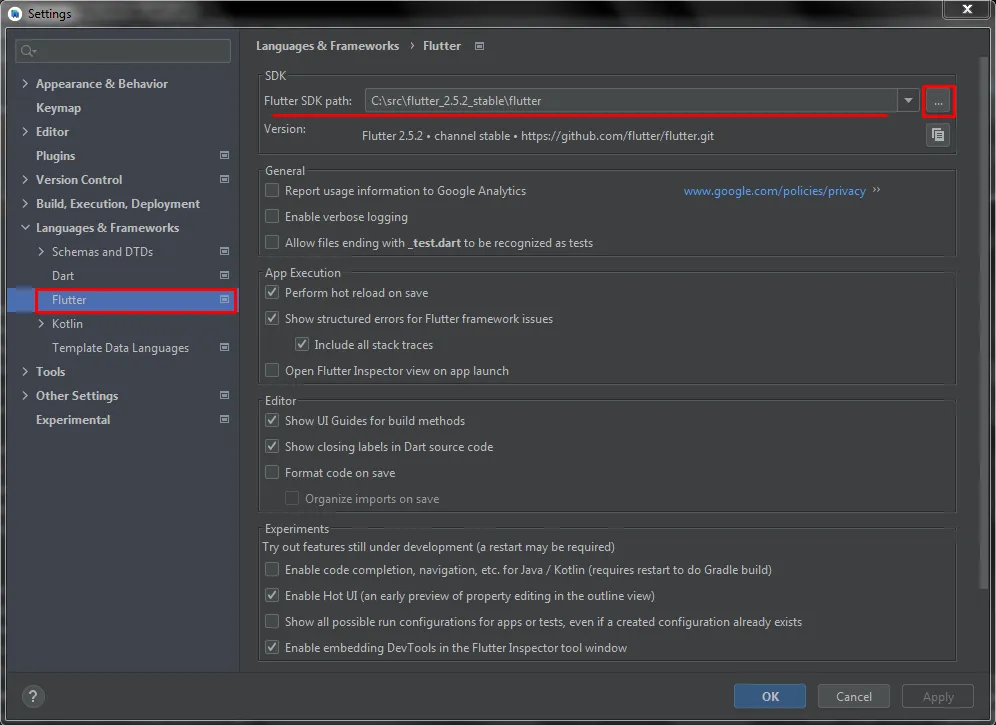Uncheck Include all stack traces
Viewport: 996px width, 725px height.
[x=302, y=344]
